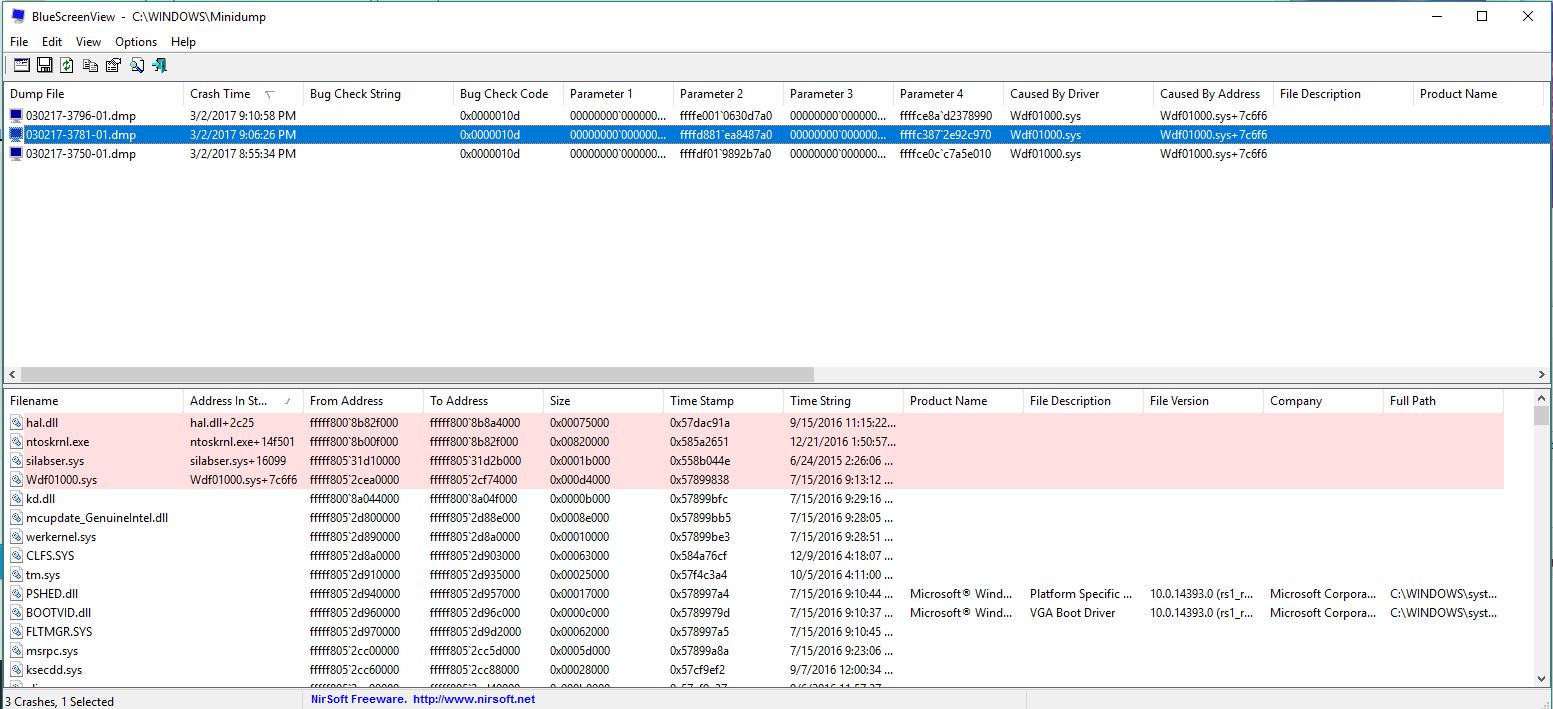Open Properties via toolbar icon

113,66
